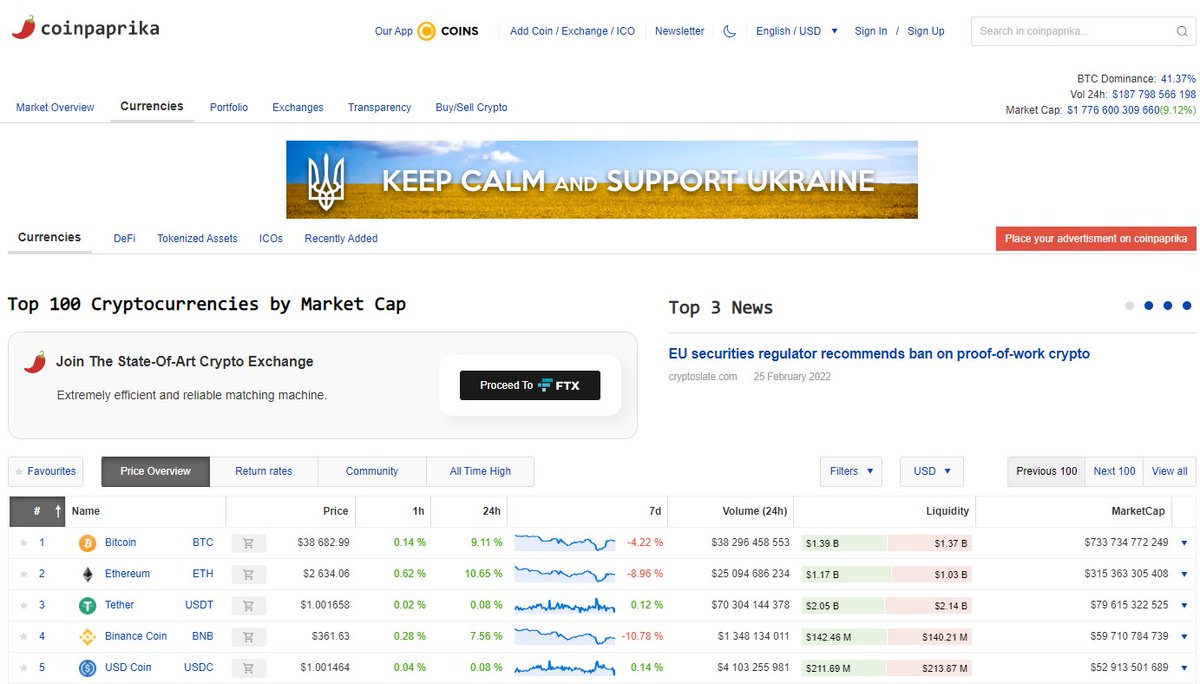
Task: Click the Bitcoin coin logo
Action: click(88, 542)
